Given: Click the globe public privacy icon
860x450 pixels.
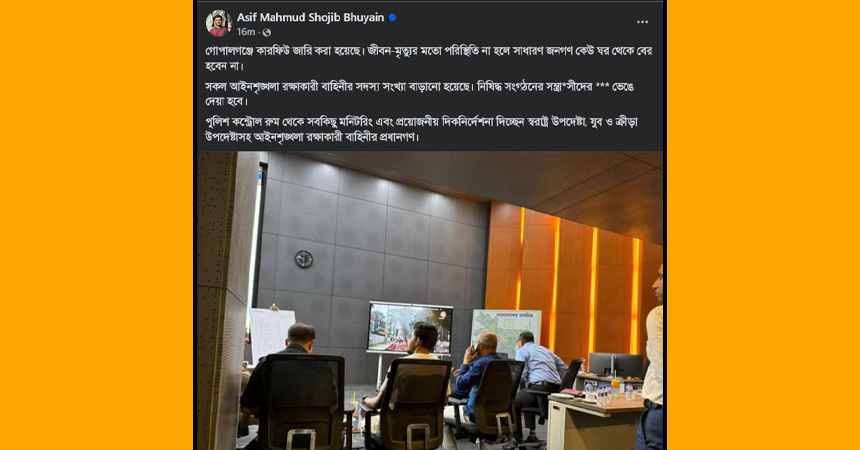Looking at the screenshot, I should pyautogui.click(x=267, y=32).
